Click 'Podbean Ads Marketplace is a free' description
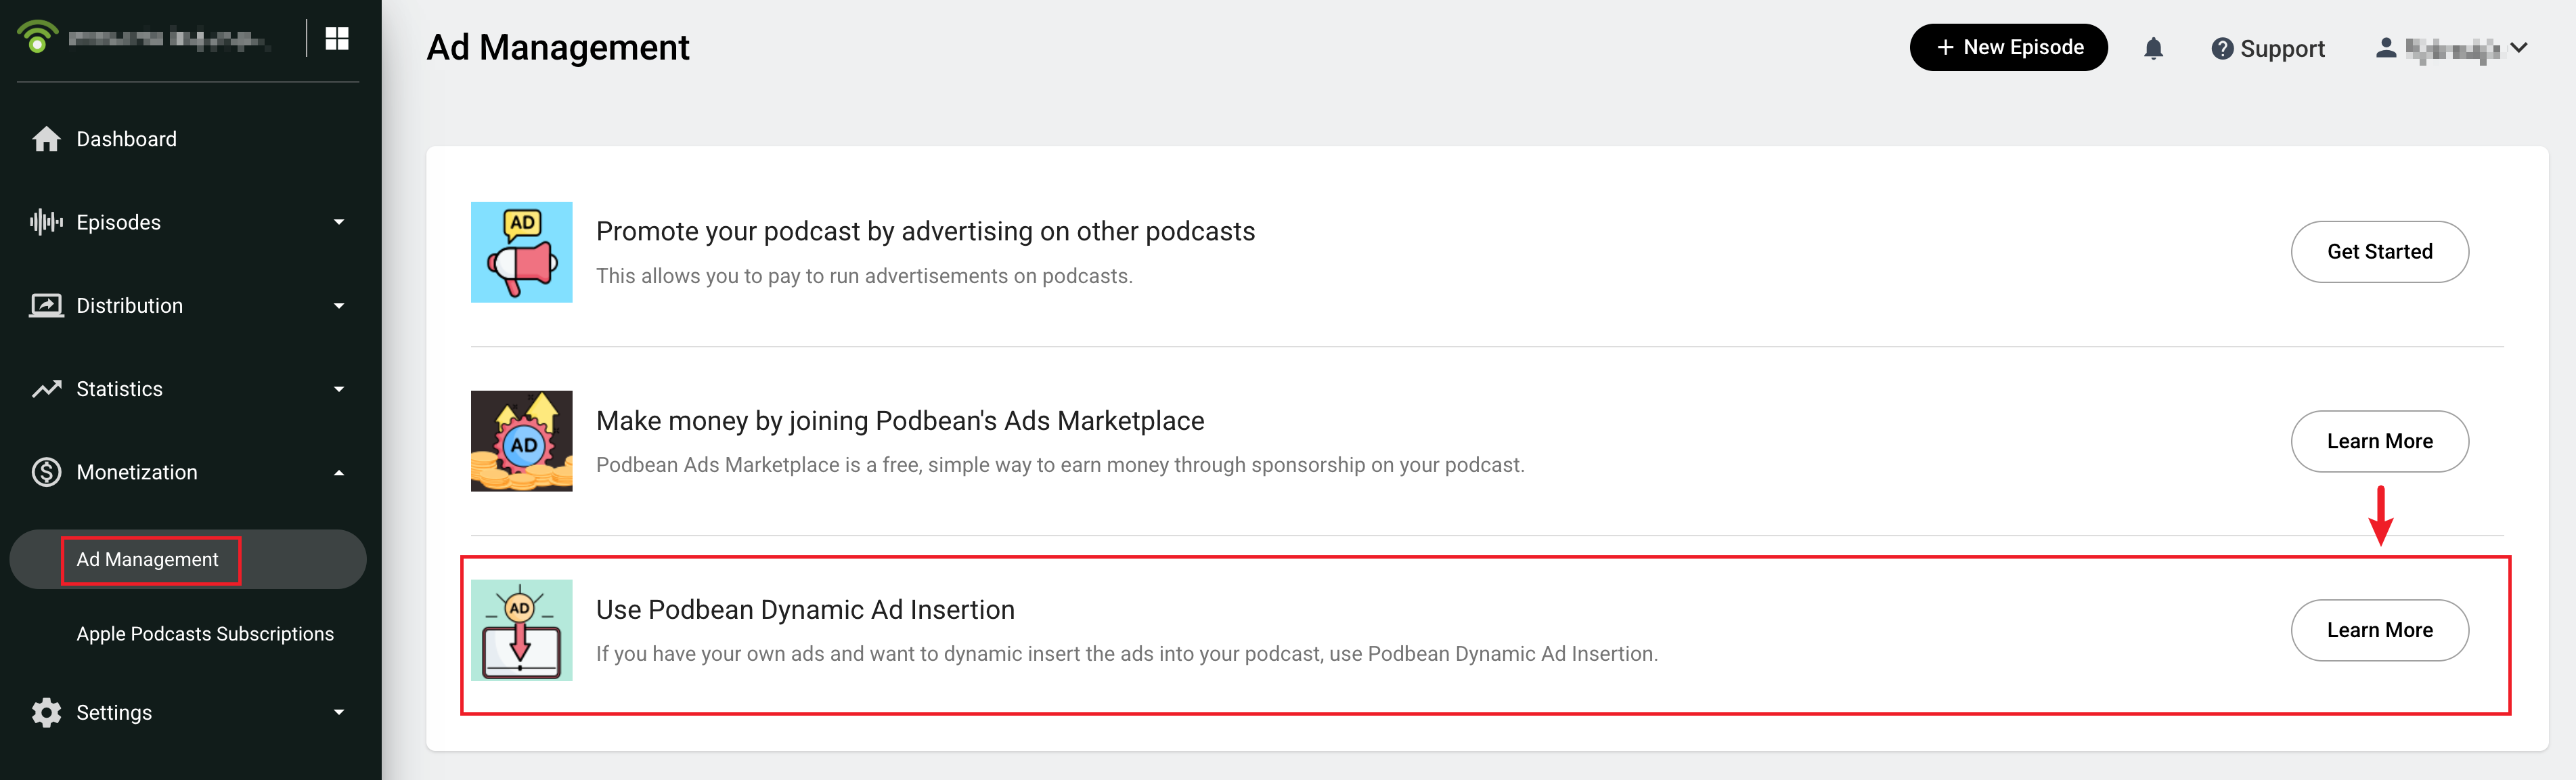 coord(1060,465)
